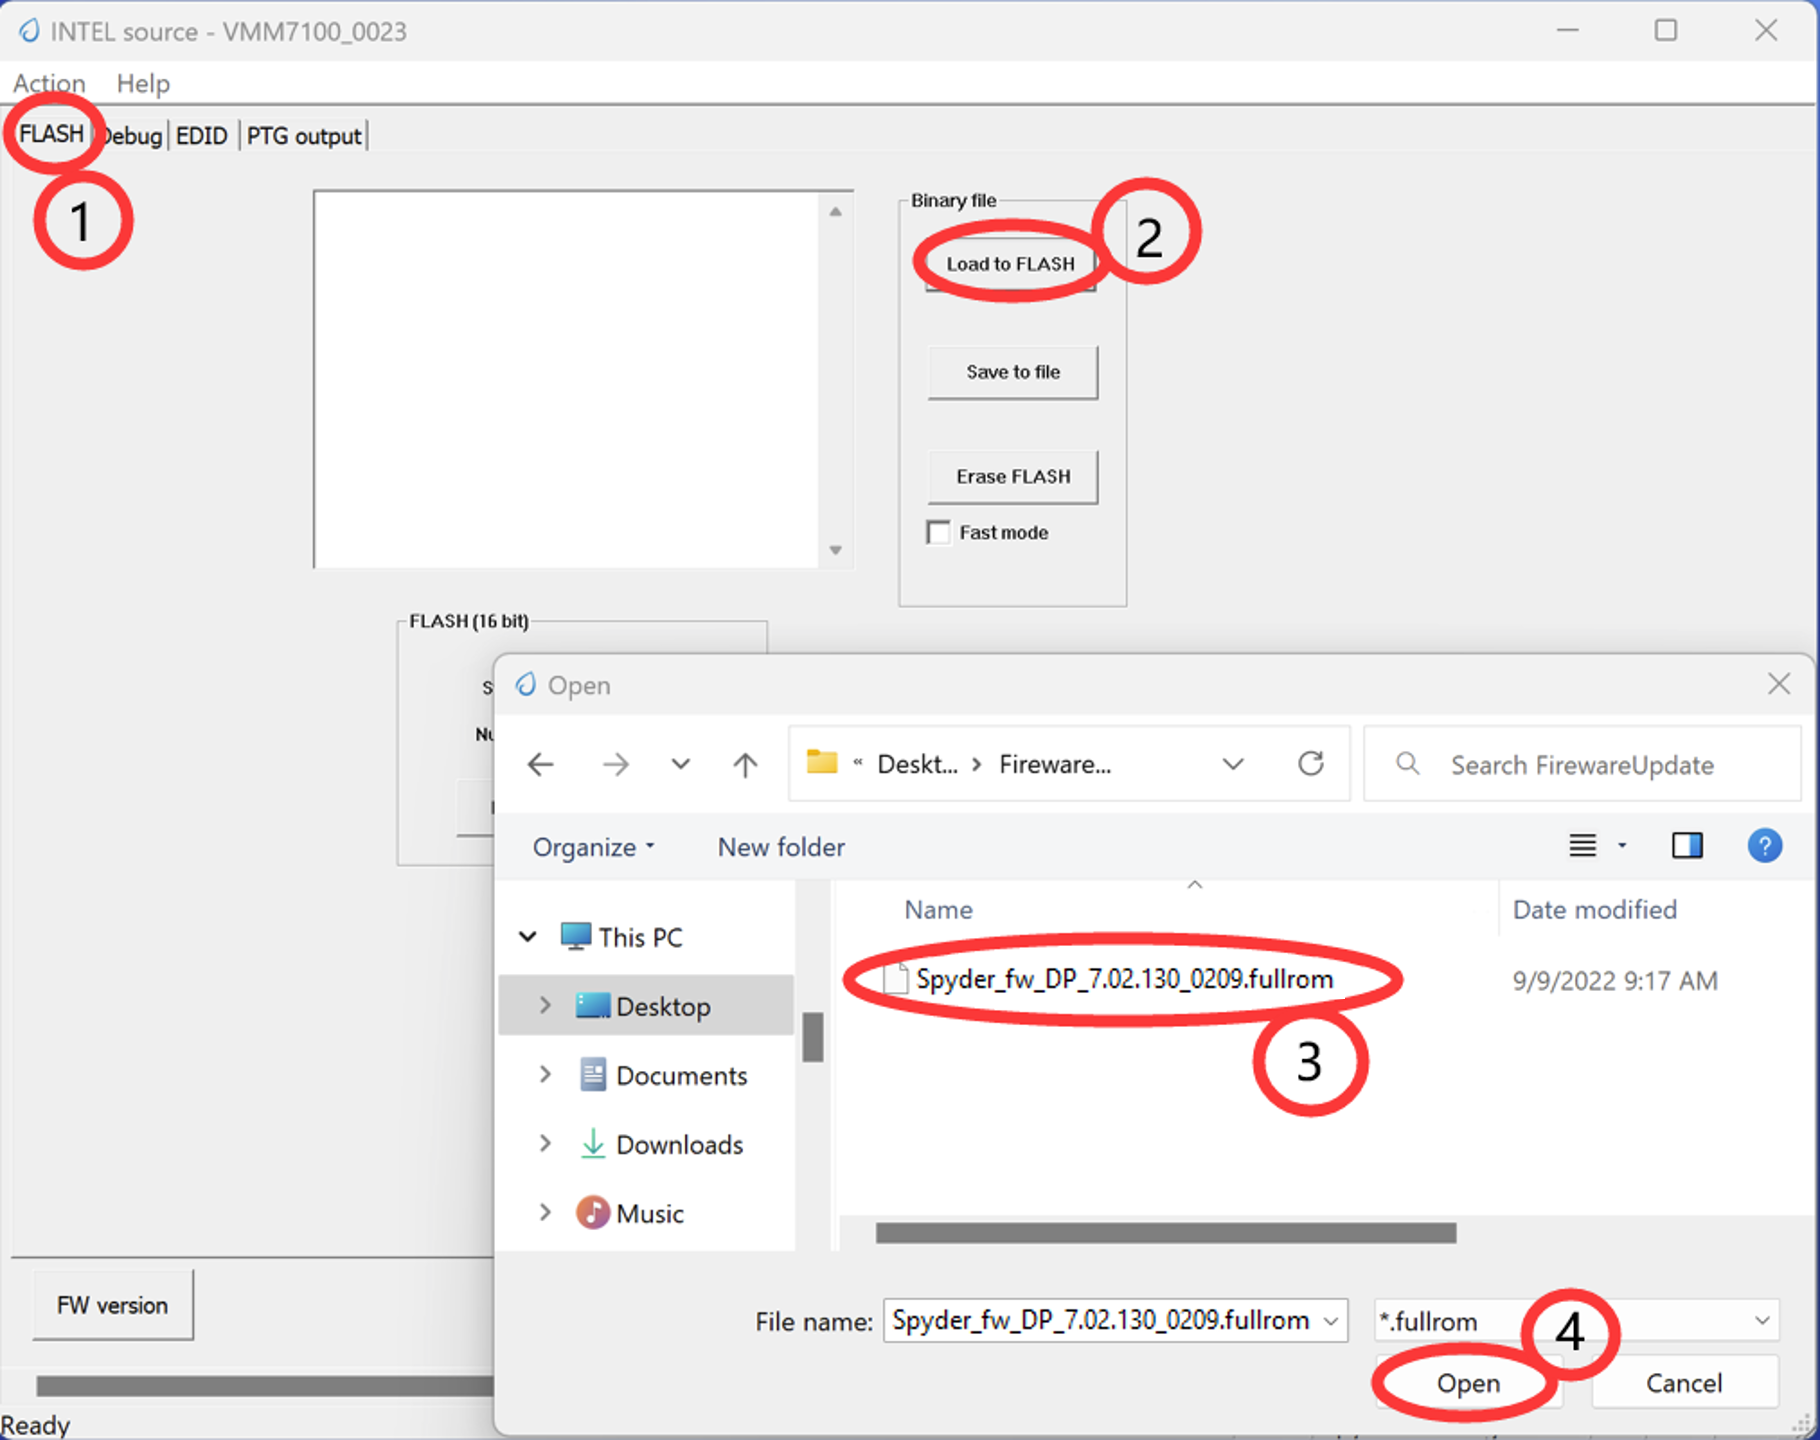
Task: Click the Erase FLASH button
Action: pyautogui.click(x=1012, y=477)
